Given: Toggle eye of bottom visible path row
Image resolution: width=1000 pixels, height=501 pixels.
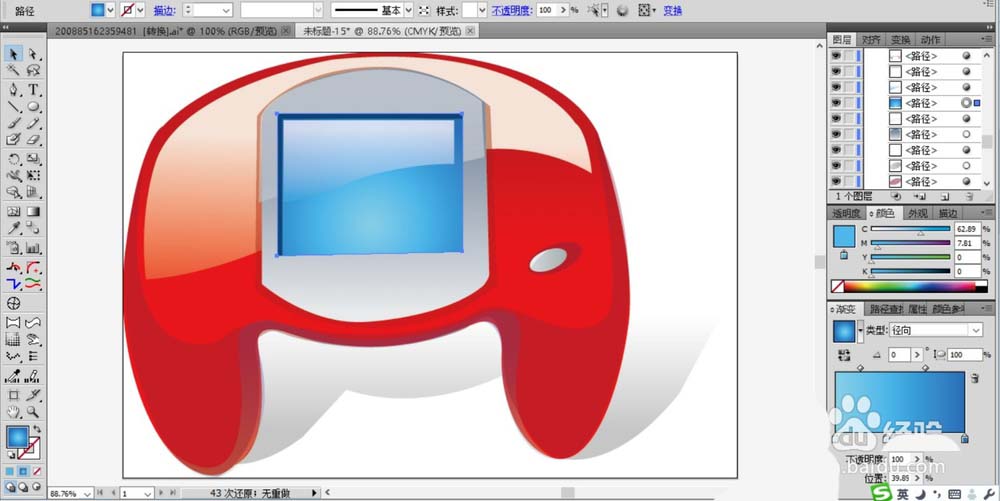Looking at the screenshot, I should 836,181.
